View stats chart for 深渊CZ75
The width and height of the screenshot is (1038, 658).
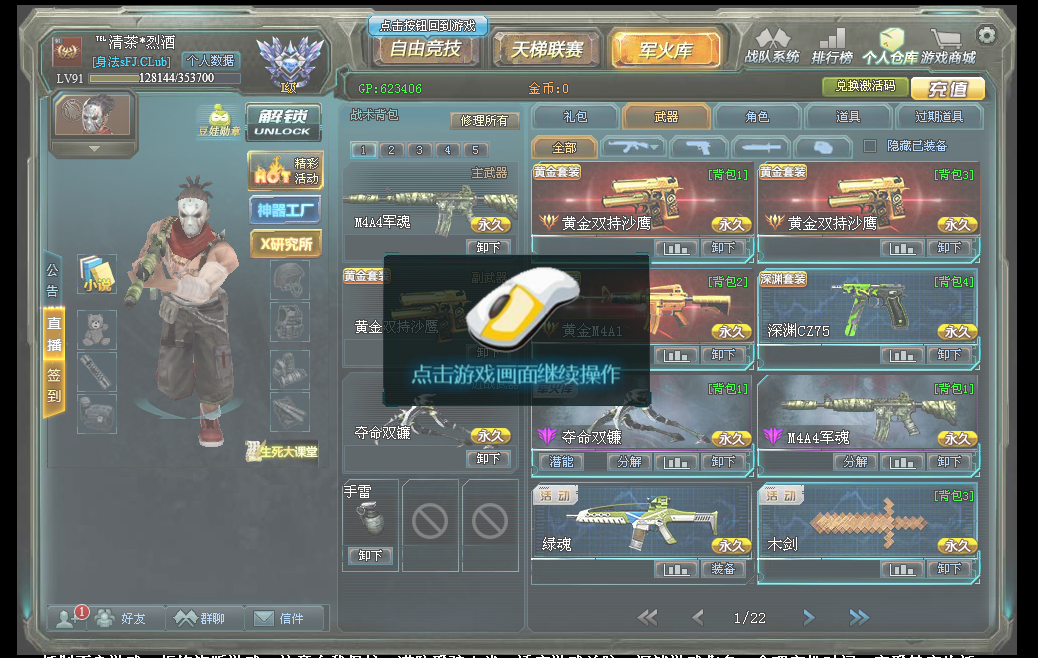pos(902,355)
